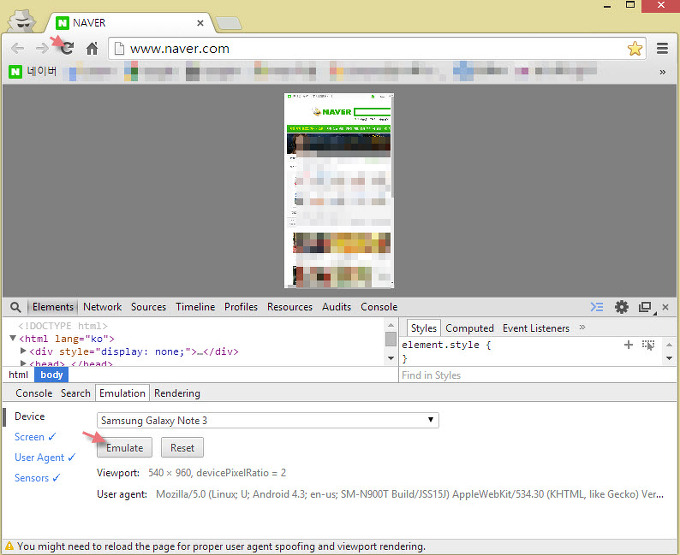
Task: Toggle the DevTools console drawer icon
Action: click(x=597, y=307)
